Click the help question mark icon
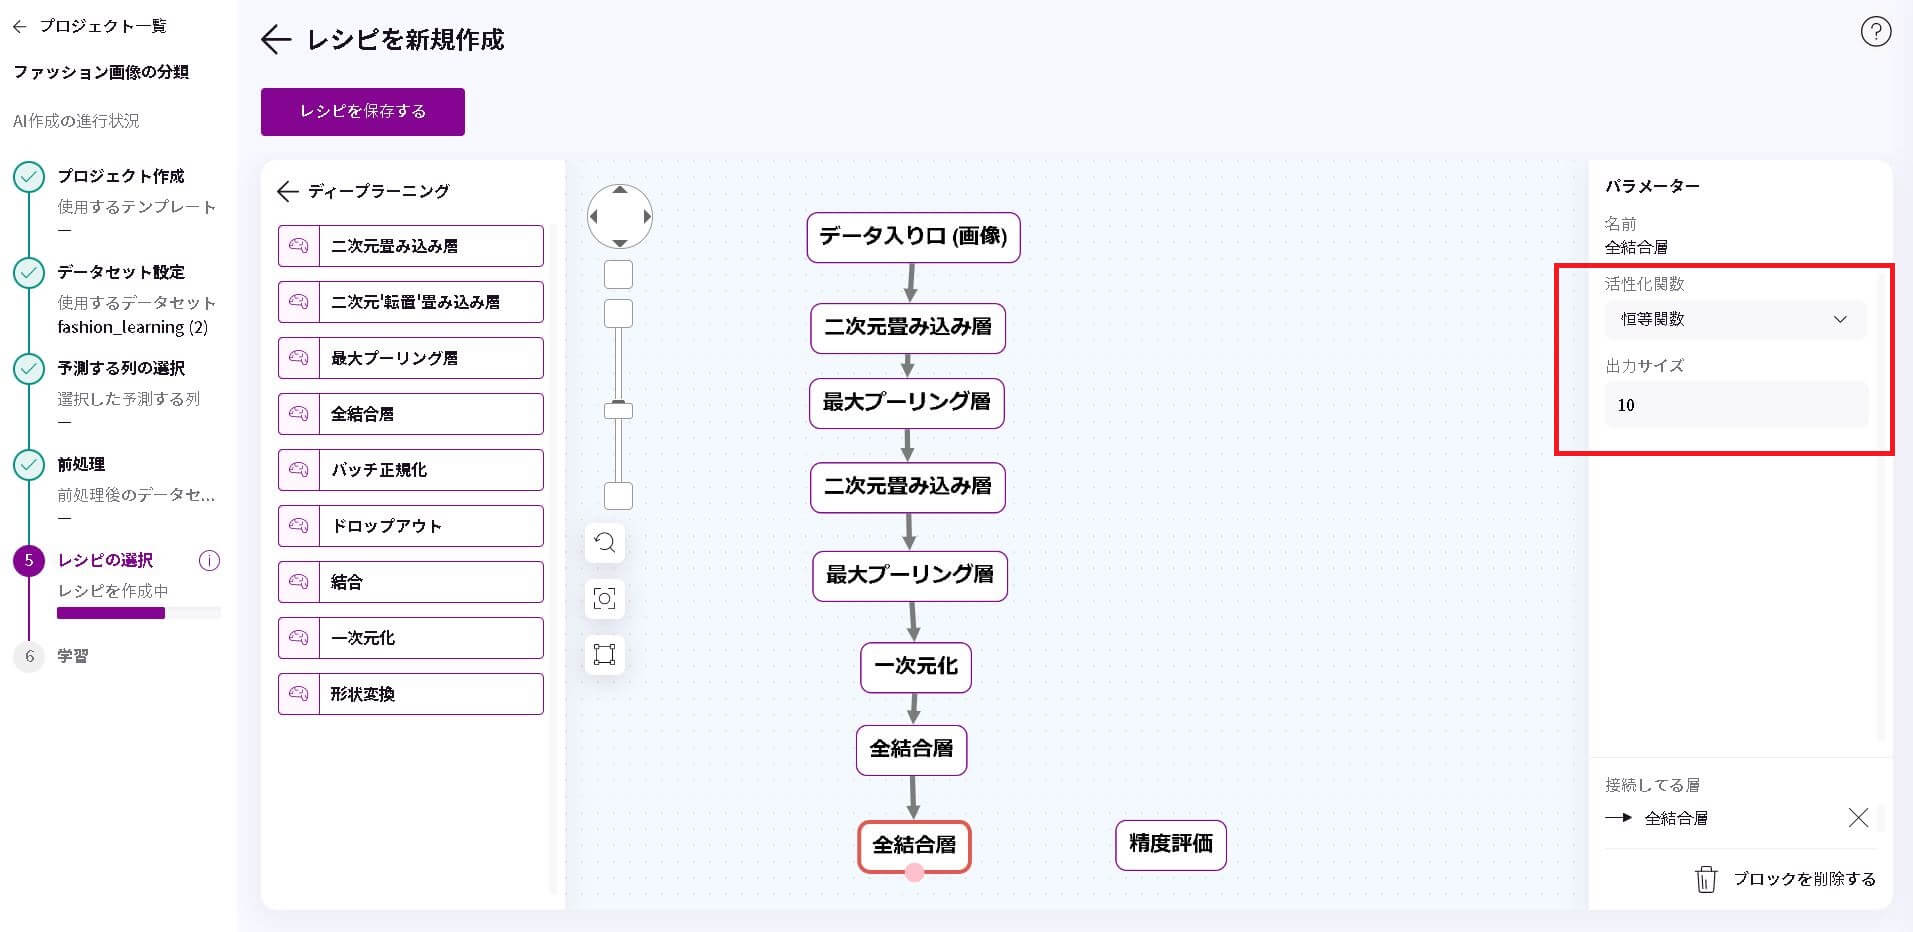Screen dimensions: 1913x932 1875,32
